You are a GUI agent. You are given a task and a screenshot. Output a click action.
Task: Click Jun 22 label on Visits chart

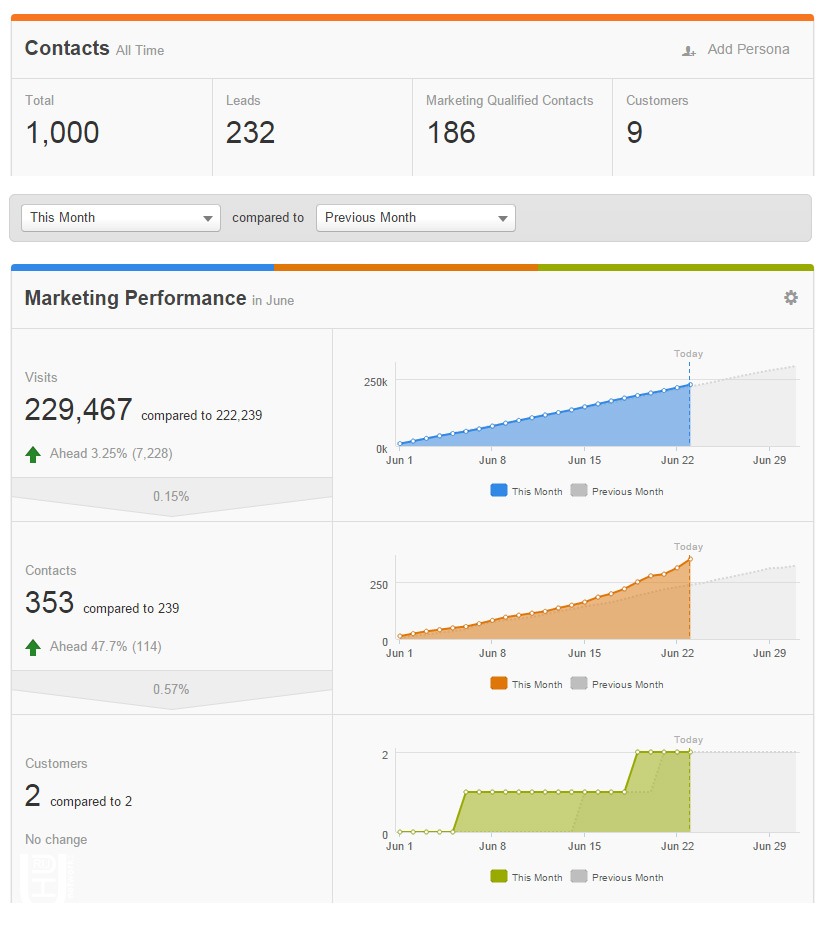tap(677, 460)
